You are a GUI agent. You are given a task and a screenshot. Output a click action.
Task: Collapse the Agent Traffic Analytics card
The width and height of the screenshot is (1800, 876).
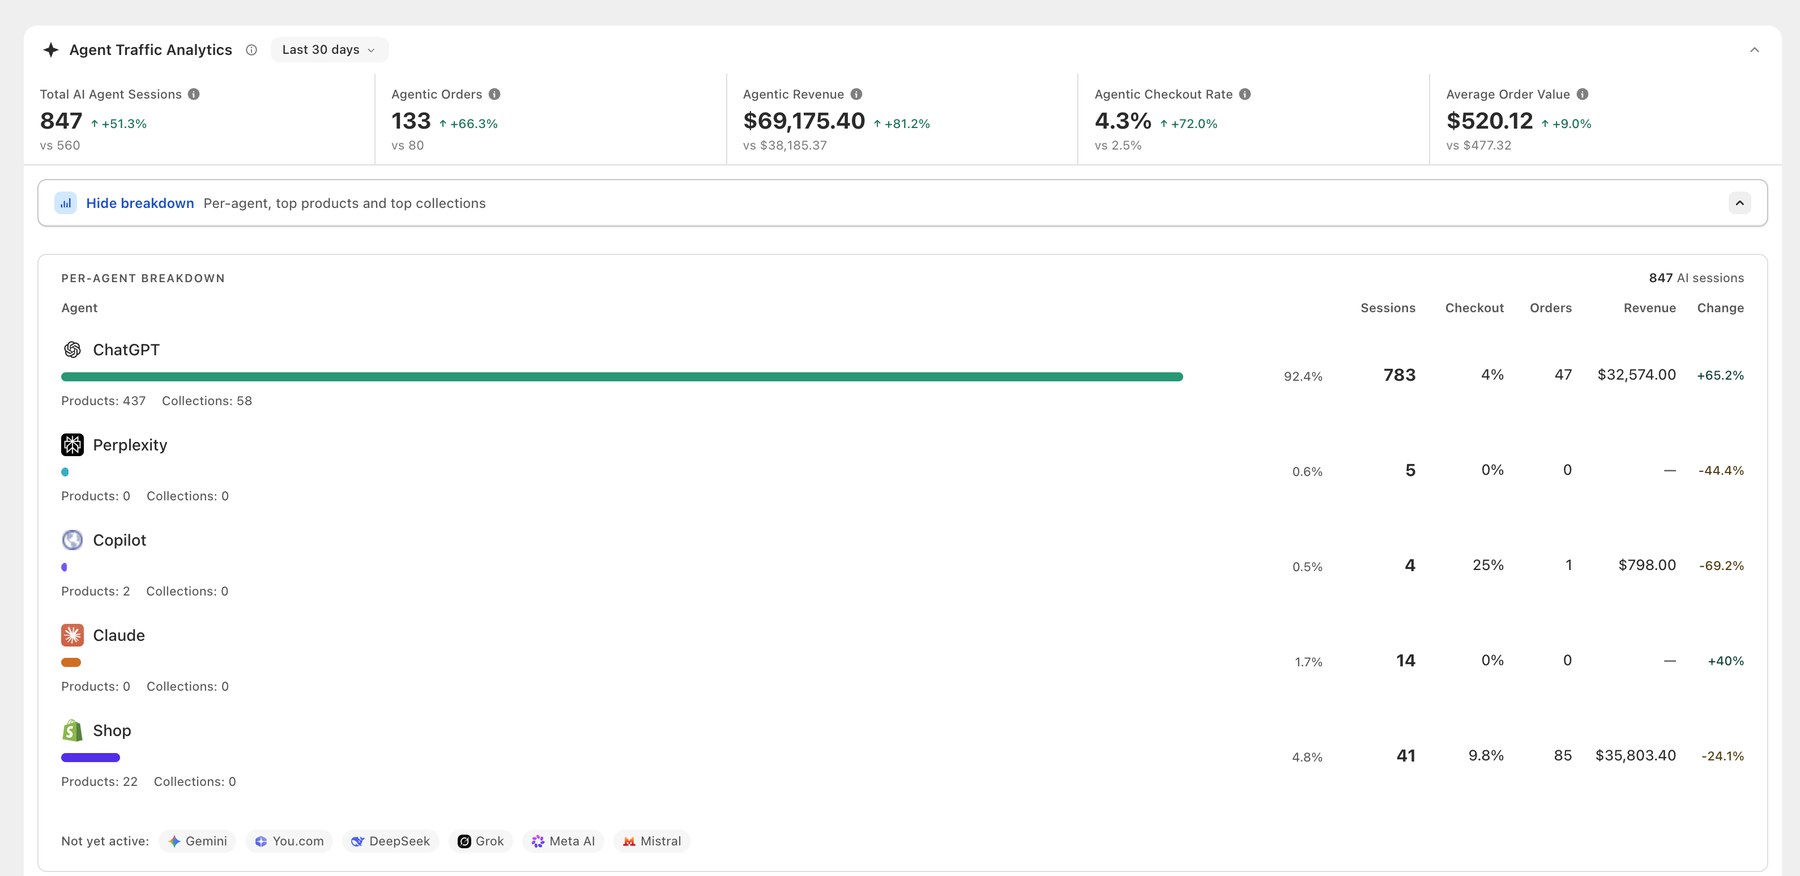(x=1754, y=50)
